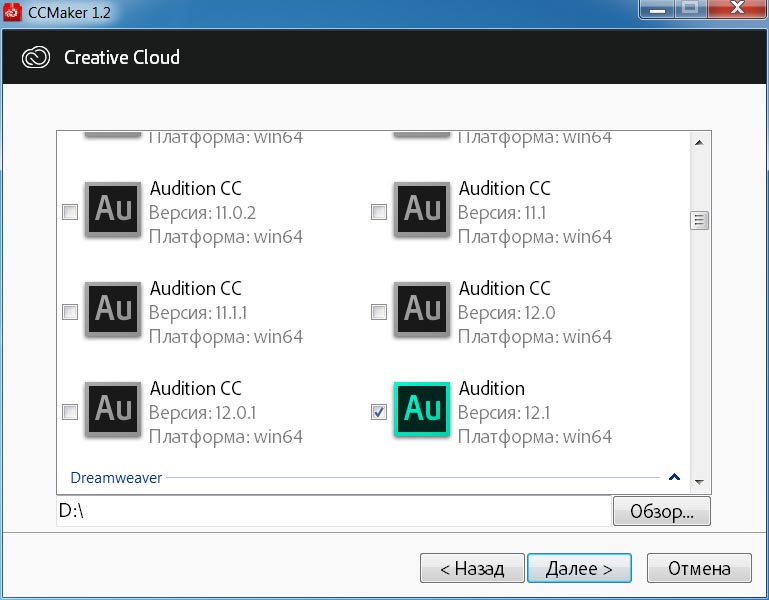769x600 pixels.
Task: Click Платформа: win64 under version 12.1
Action: point(535,437)
